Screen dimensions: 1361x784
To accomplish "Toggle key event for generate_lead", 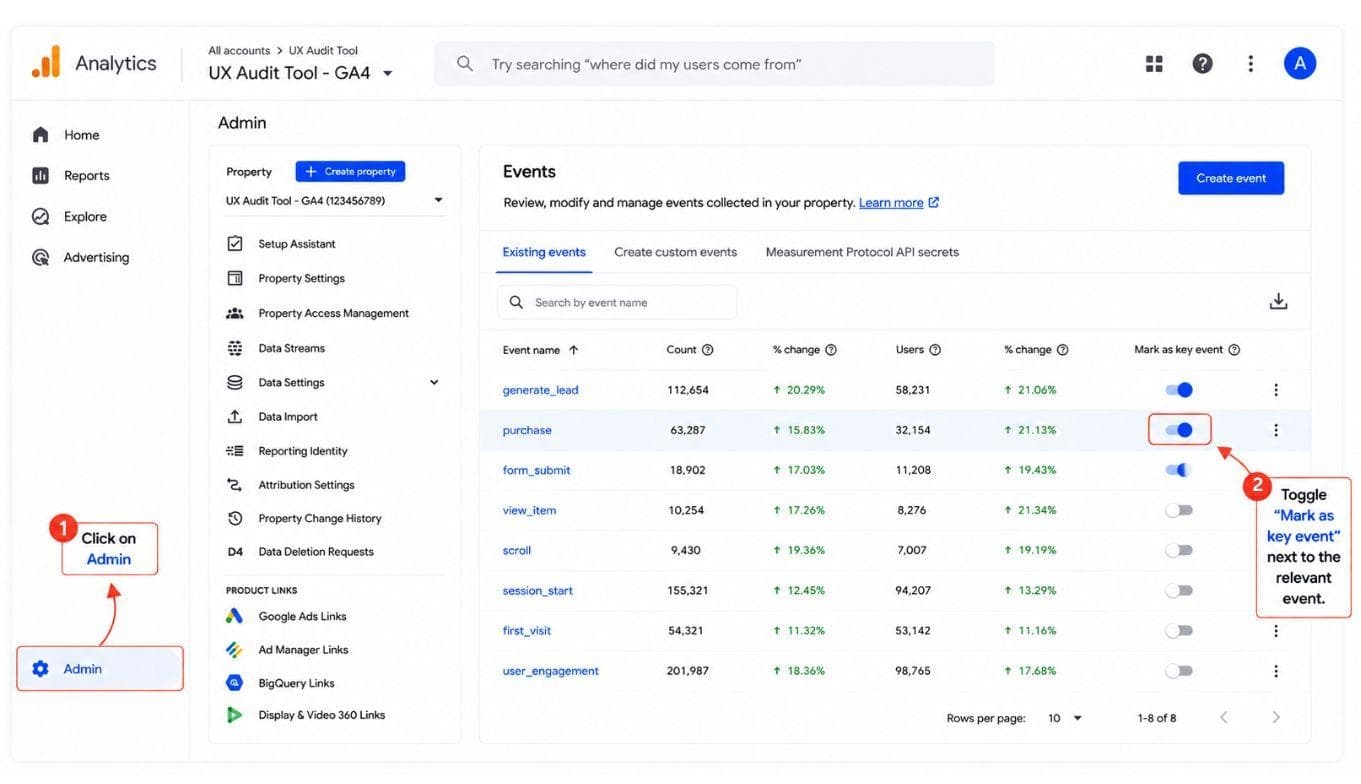I will tap(1179, 390).
